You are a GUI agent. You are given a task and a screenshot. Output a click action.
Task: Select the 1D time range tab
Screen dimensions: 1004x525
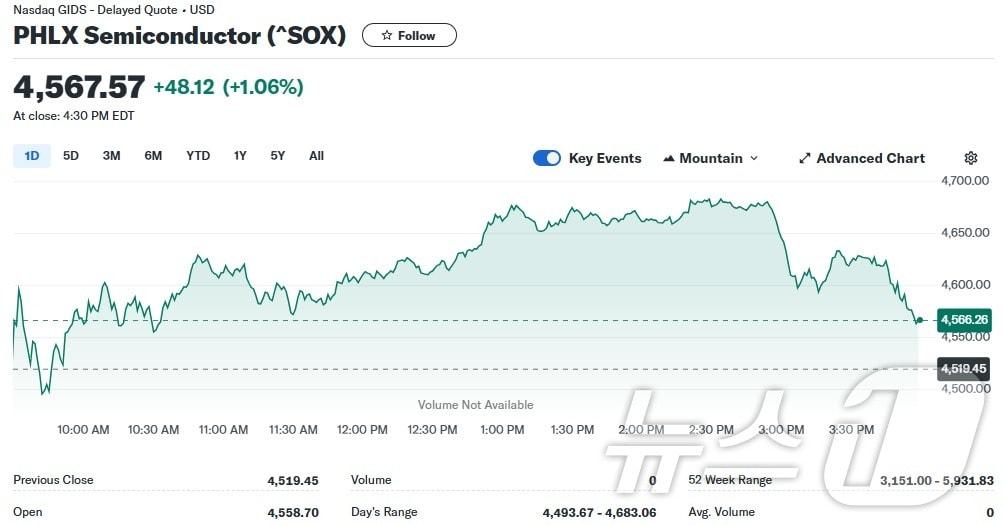coord(31,156)
